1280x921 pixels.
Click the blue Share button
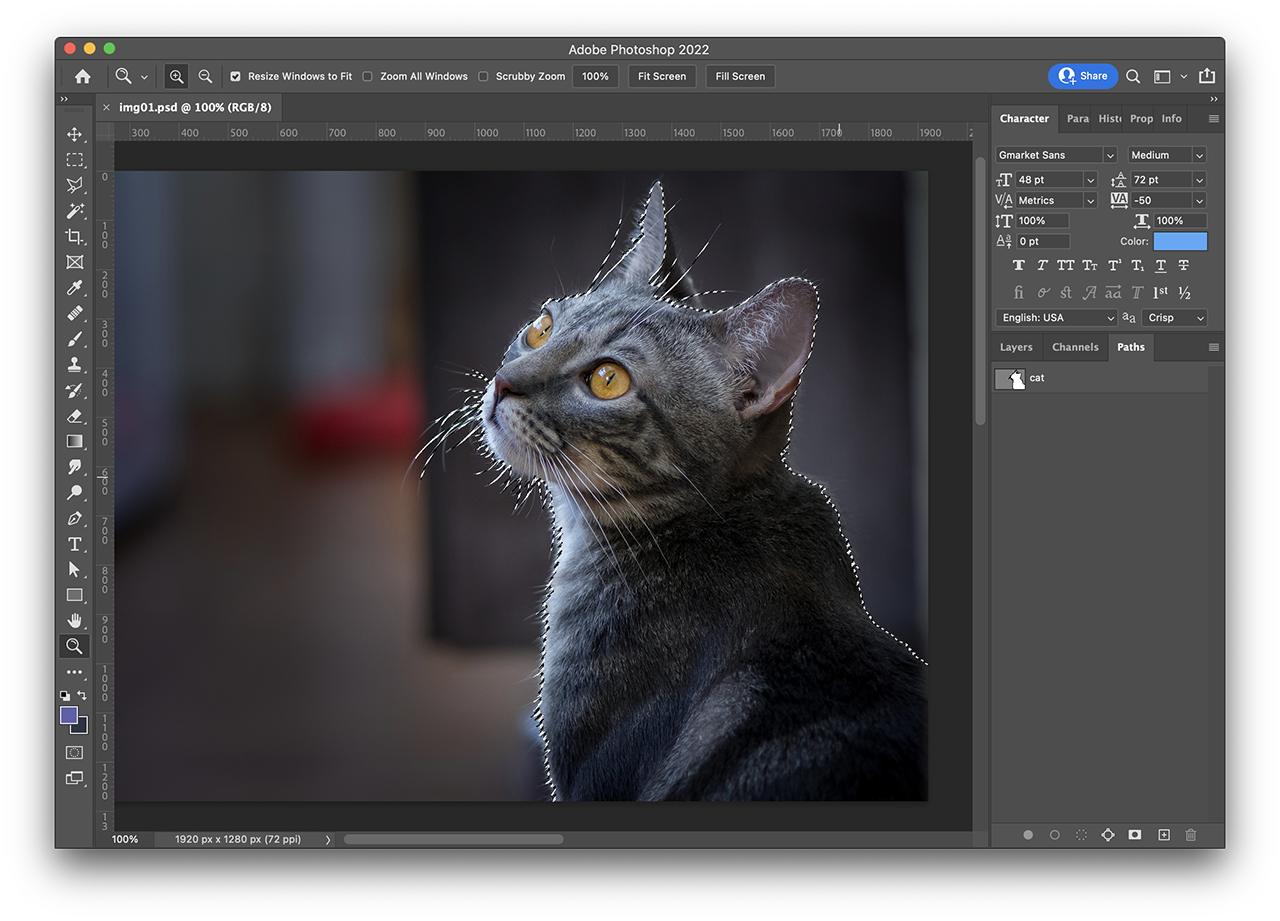pyautogui.click(x=1083, y=76)
